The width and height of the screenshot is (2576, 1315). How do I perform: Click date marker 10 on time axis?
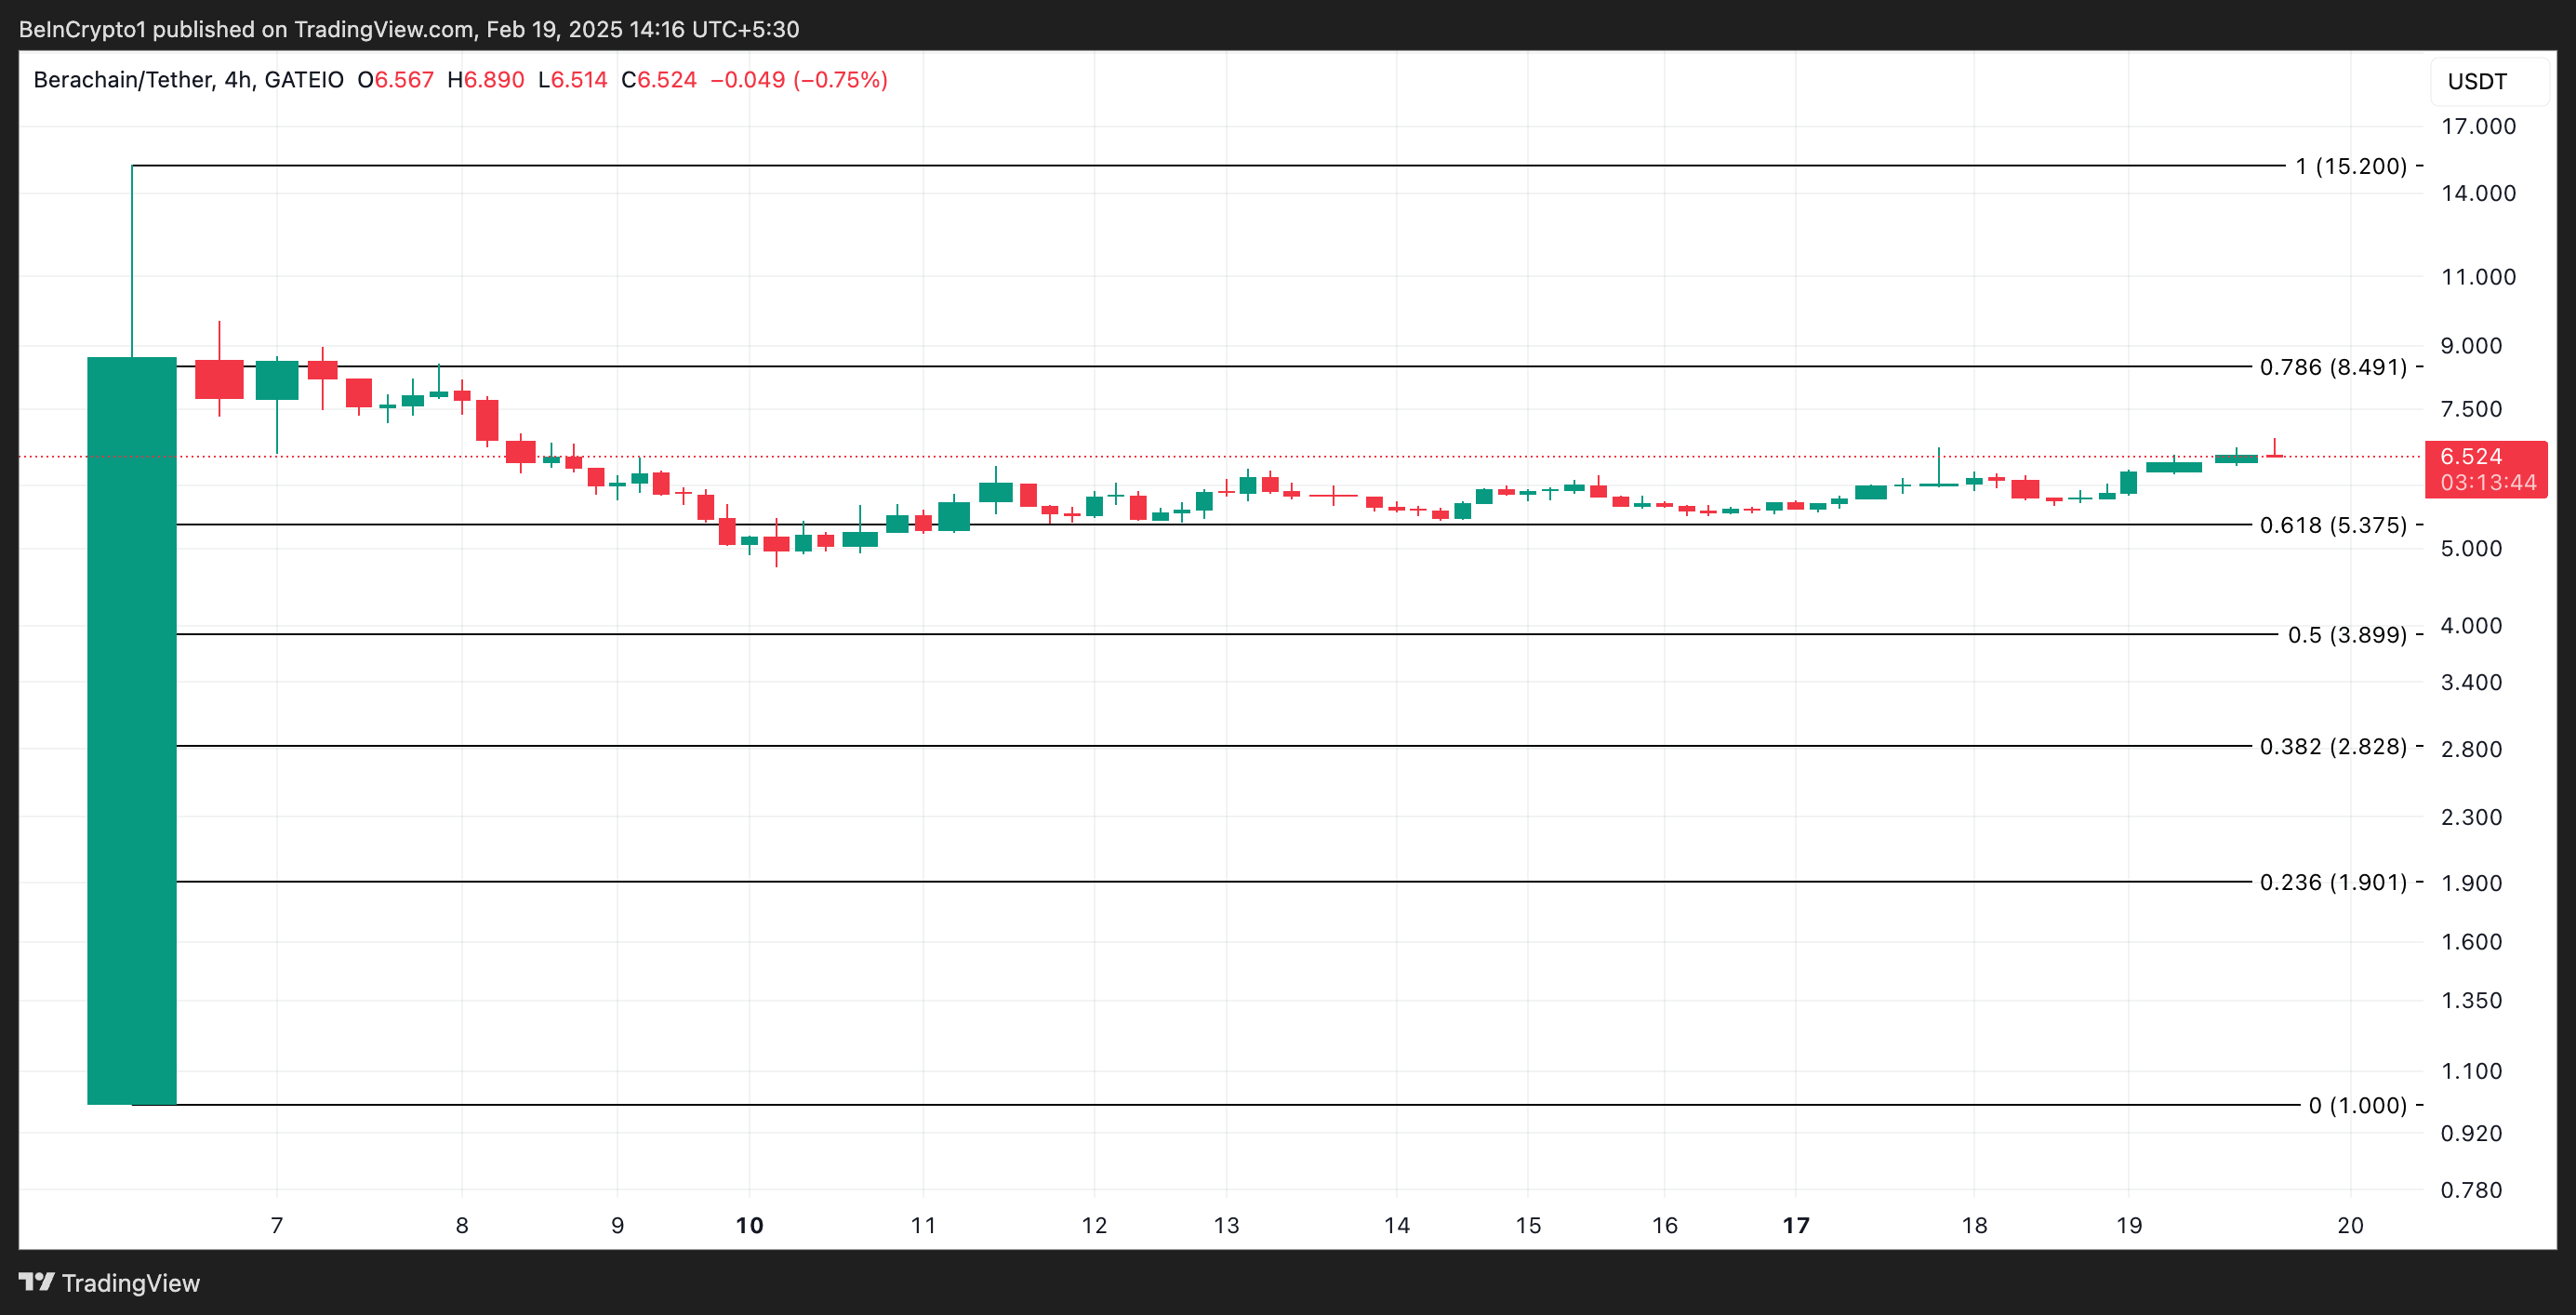[x=749, y=1225]
